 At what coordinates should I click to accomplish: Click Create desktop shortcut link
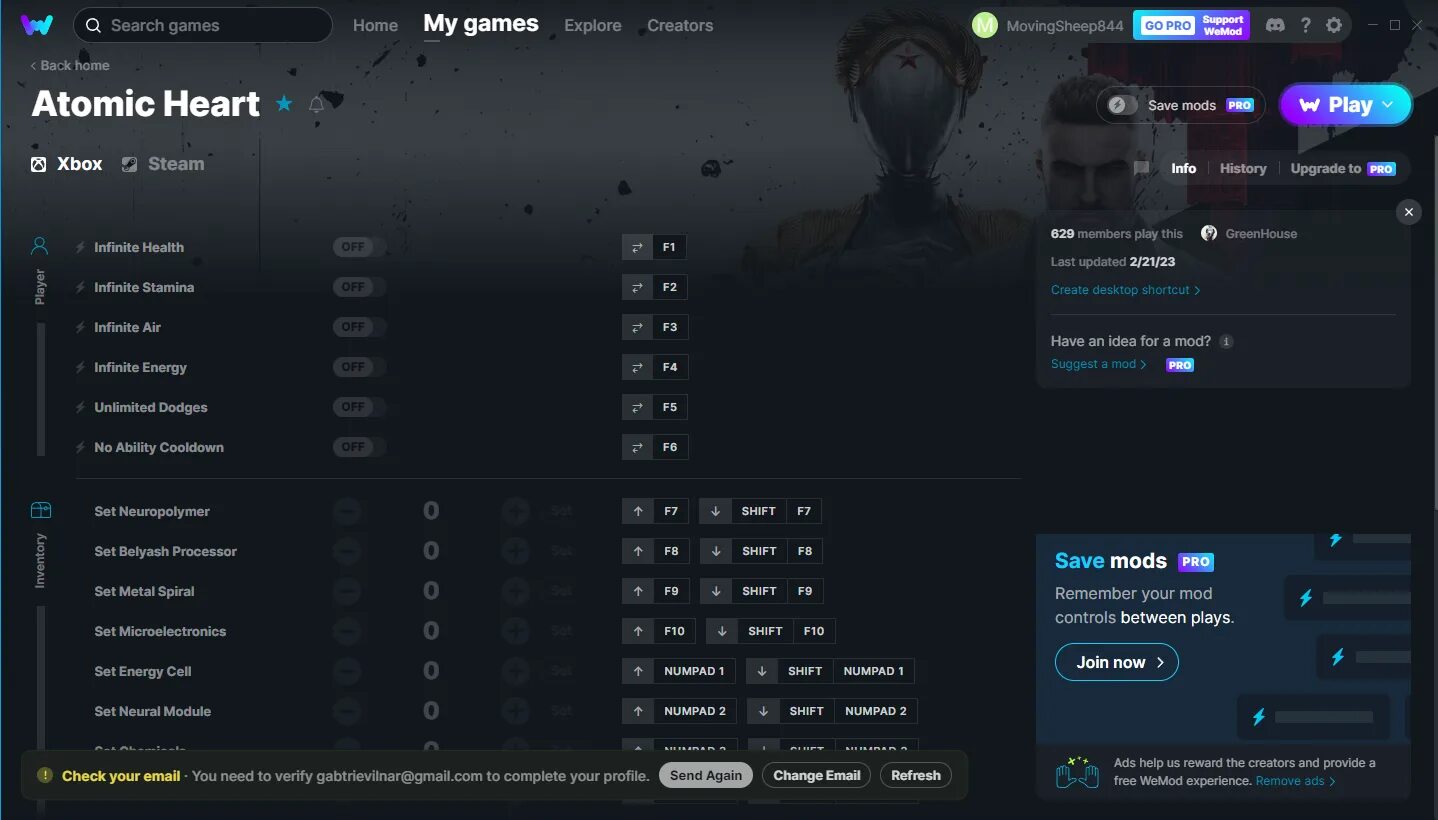pos(1125,290)
